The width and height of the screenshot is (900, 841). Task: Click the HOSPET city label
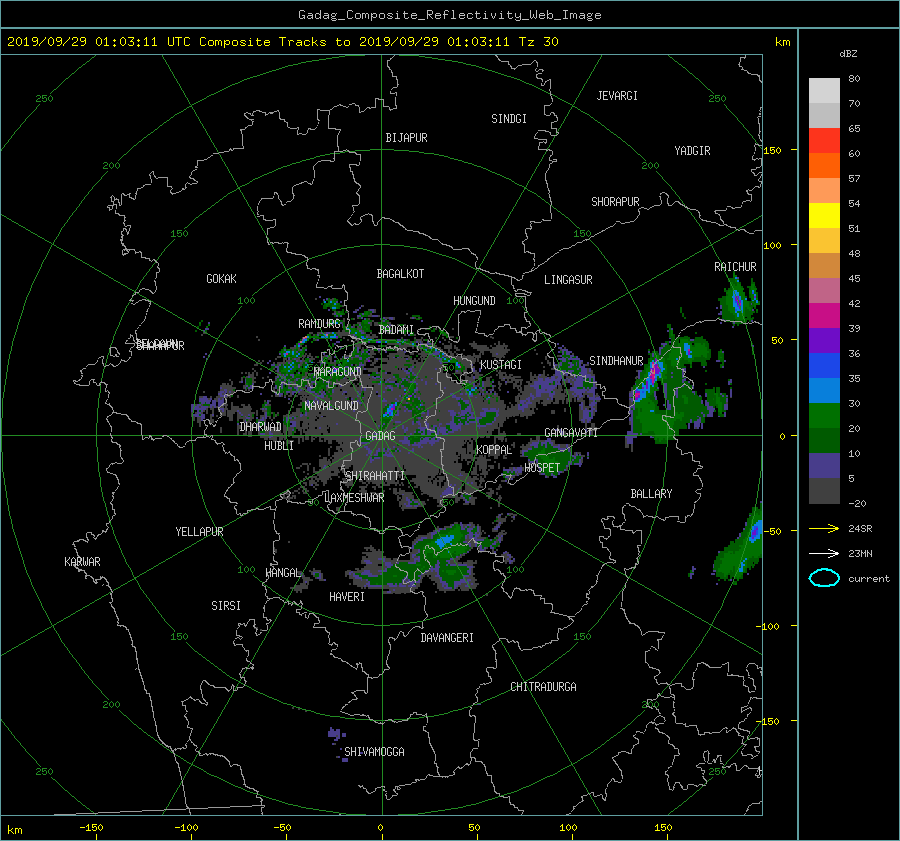(542, 468)
